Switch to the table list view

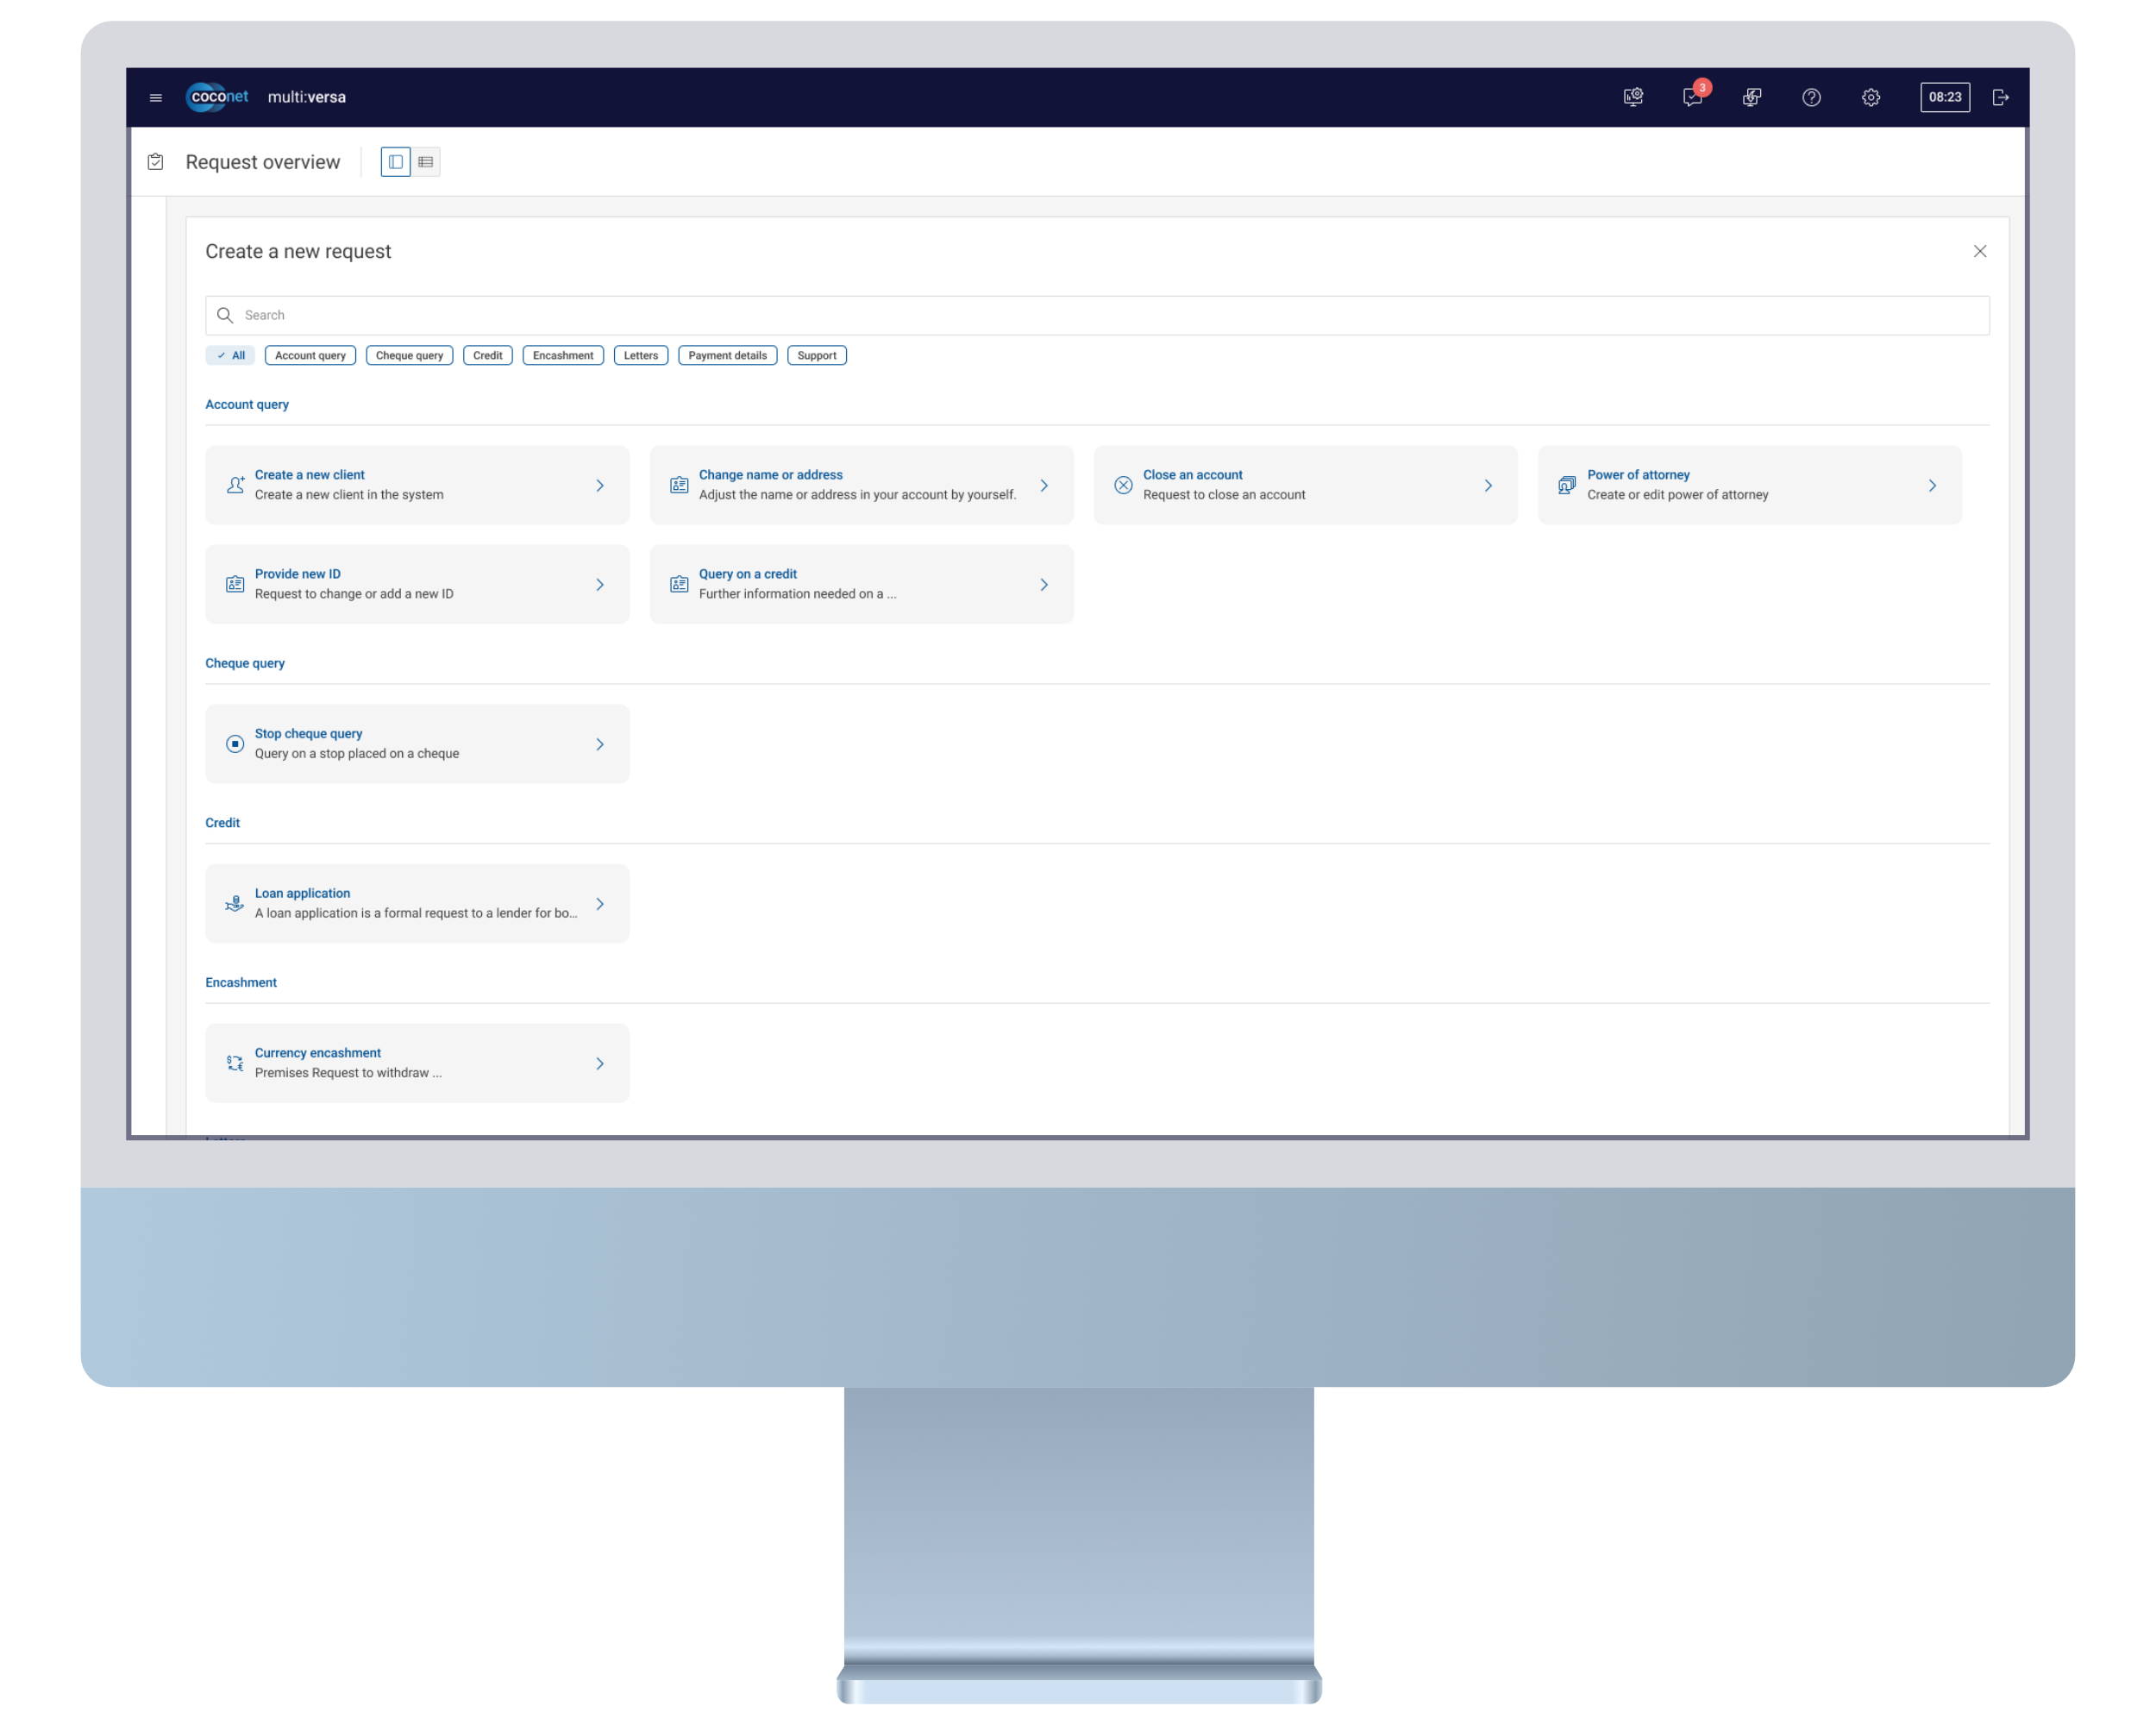click(x=426, y=162)
